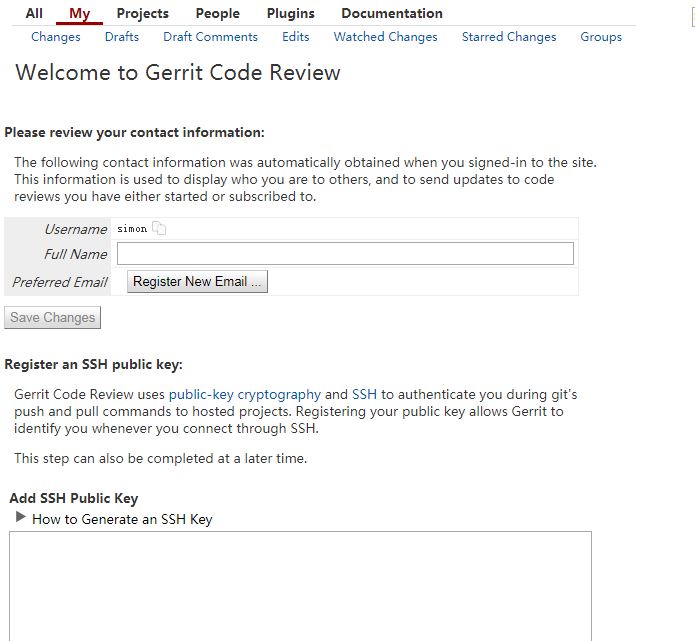Screen dimensions: 695x641
Task: Click the Register an SSH public key heading
Action: [94, 364]
